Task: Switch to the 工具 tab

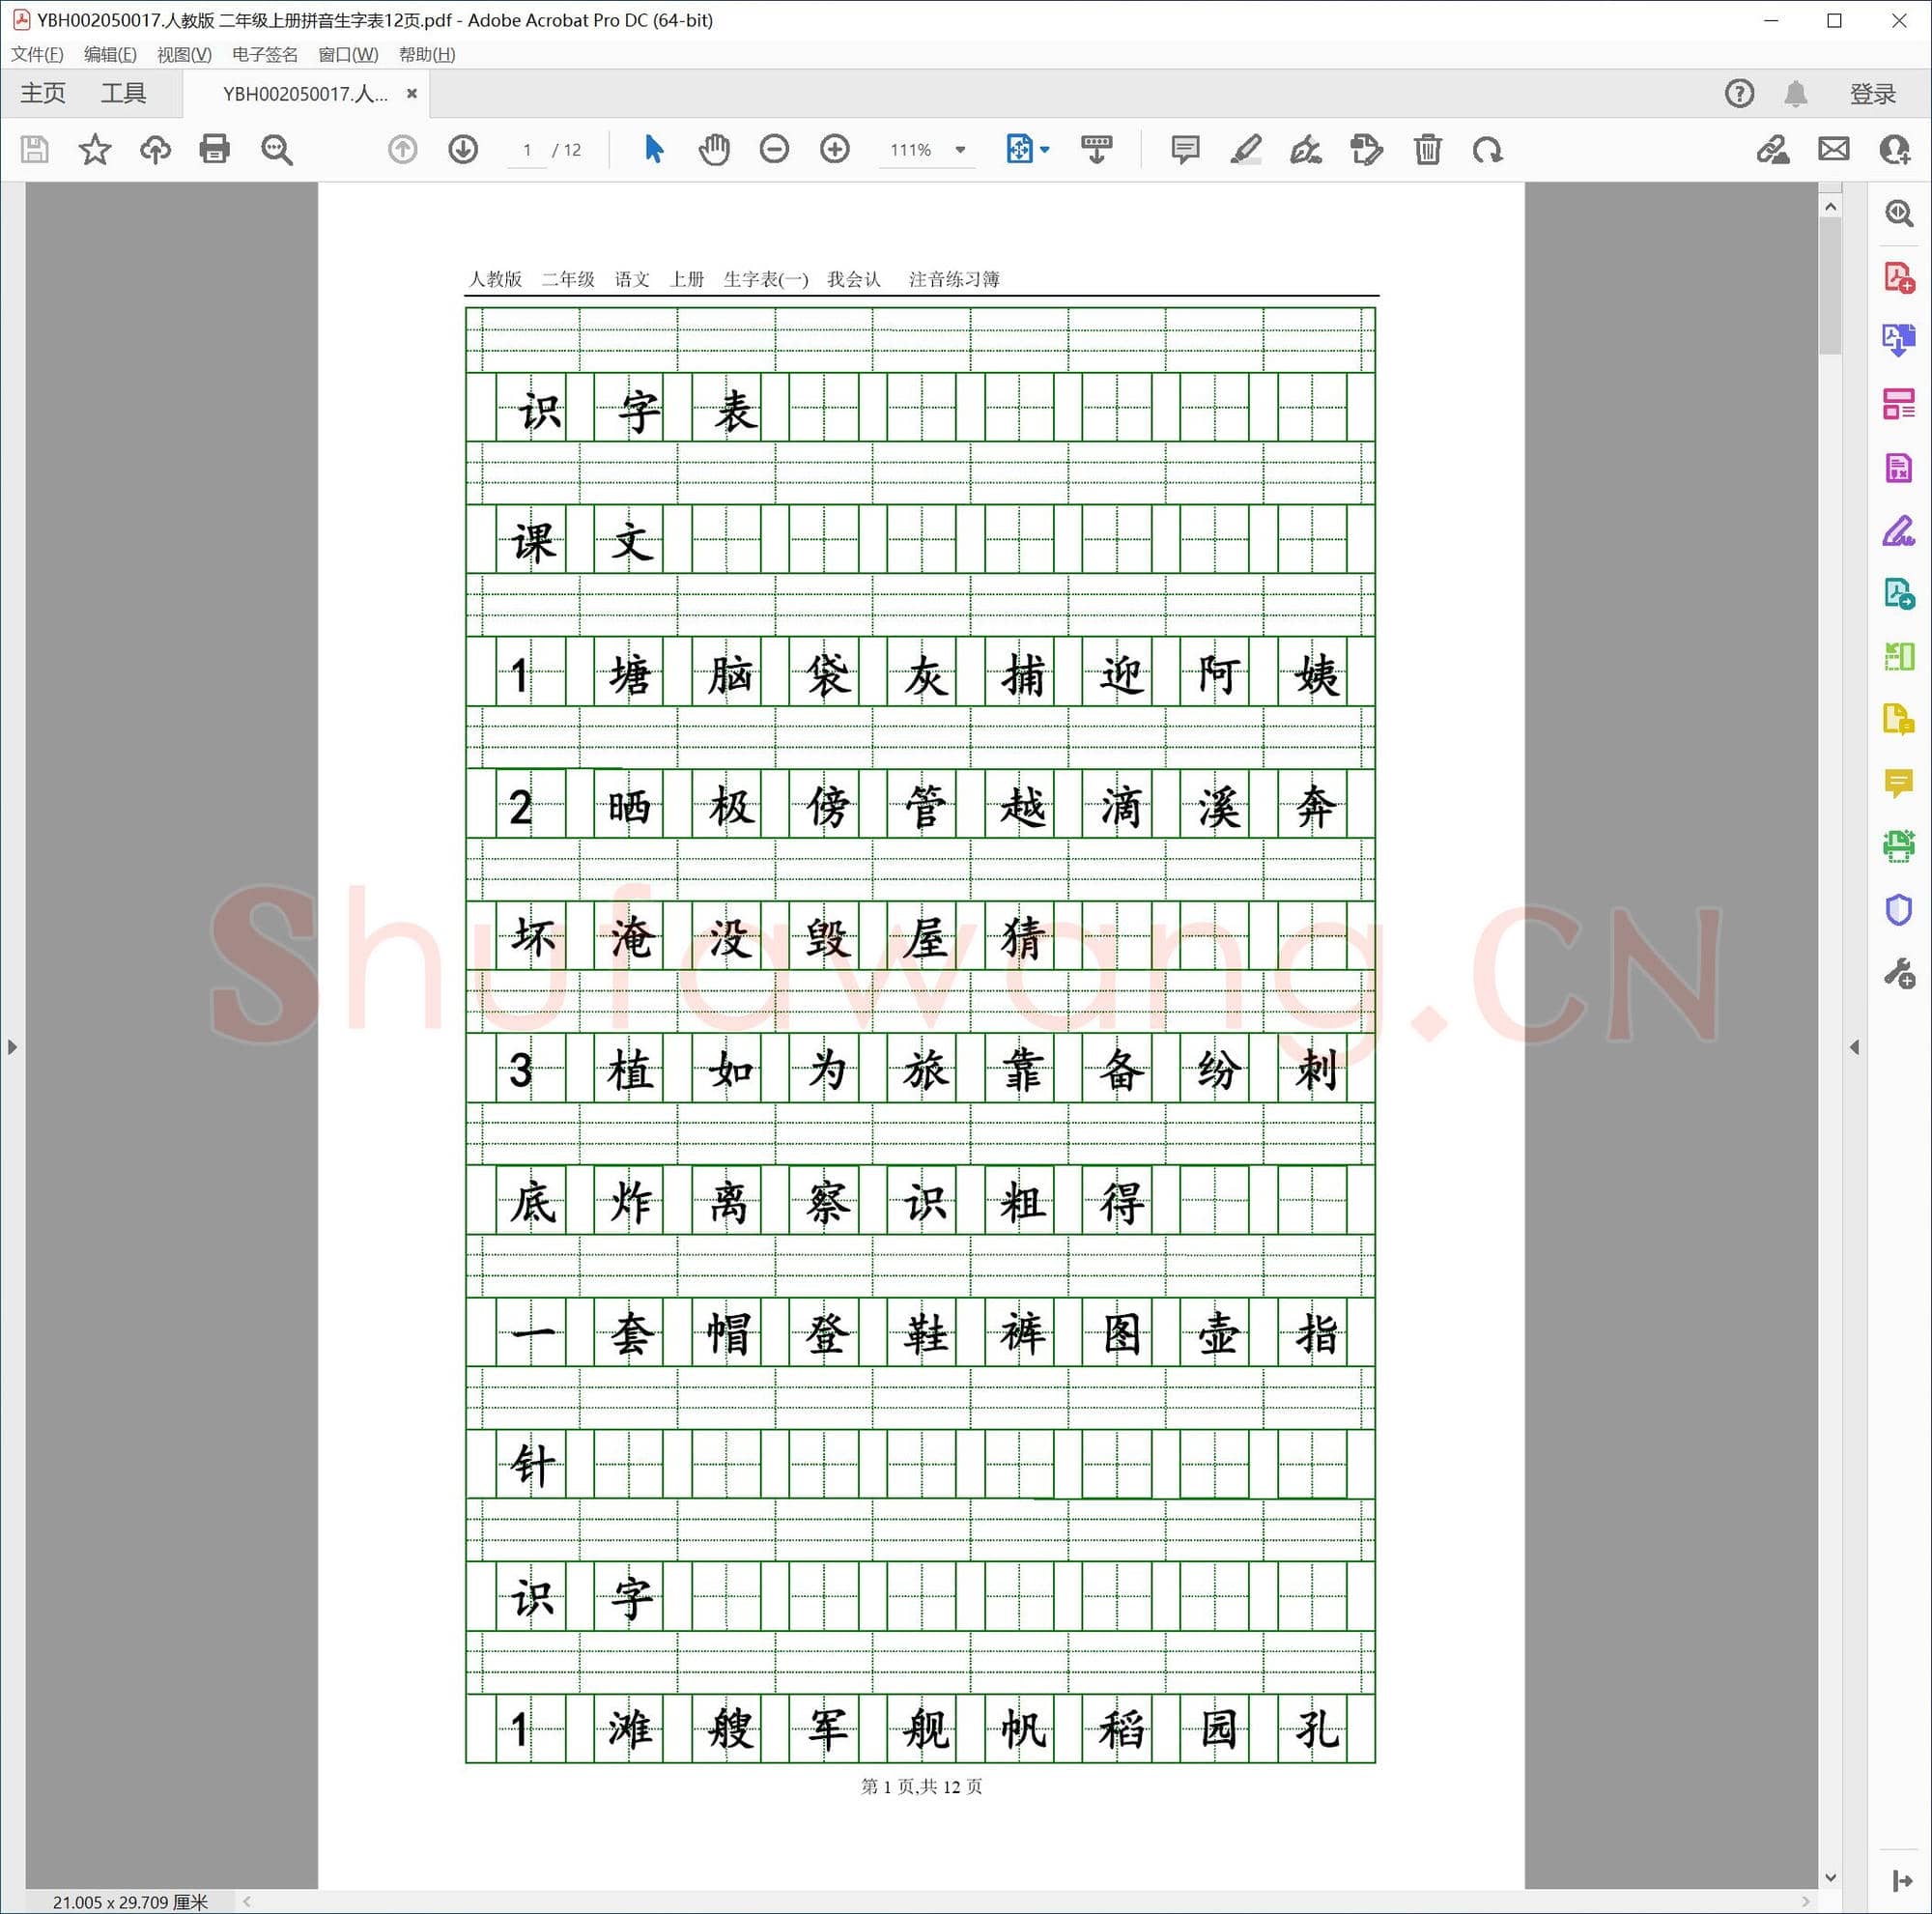Action: 123,94
